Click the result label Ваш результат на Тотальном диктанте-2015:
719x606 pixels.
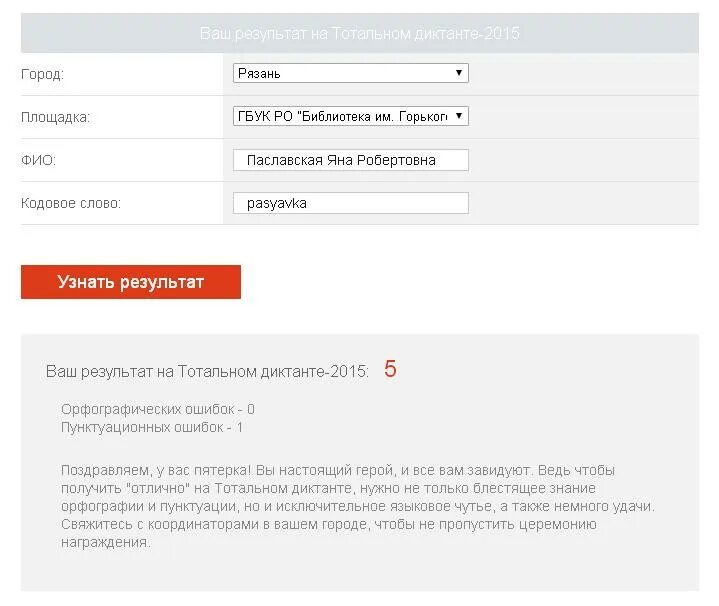pyautogui.click(x=207, y=371)
